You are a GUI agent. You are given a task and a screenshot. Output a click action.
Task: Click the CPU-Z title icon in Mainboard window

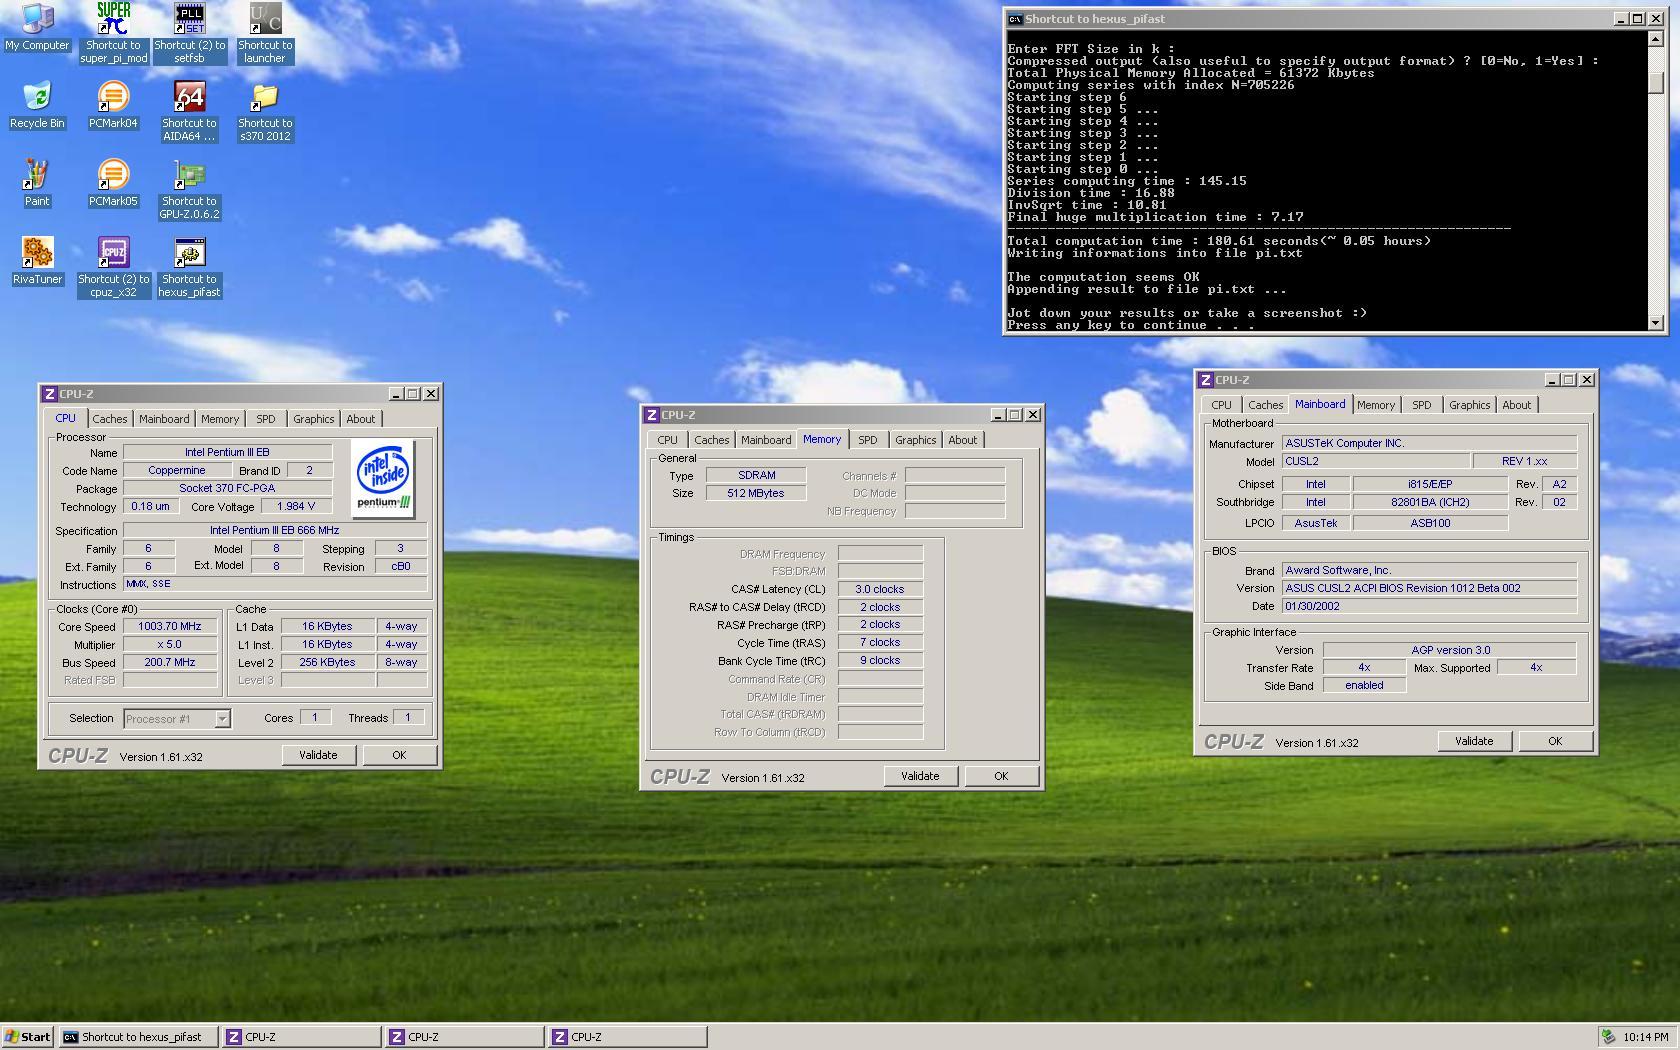coord(1206,380)
